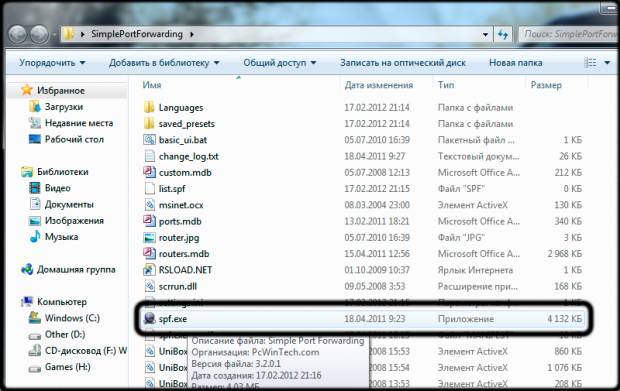
Task: Click the date 18.04.2011 9:23 of spf.exe
Action: point(374,319)
